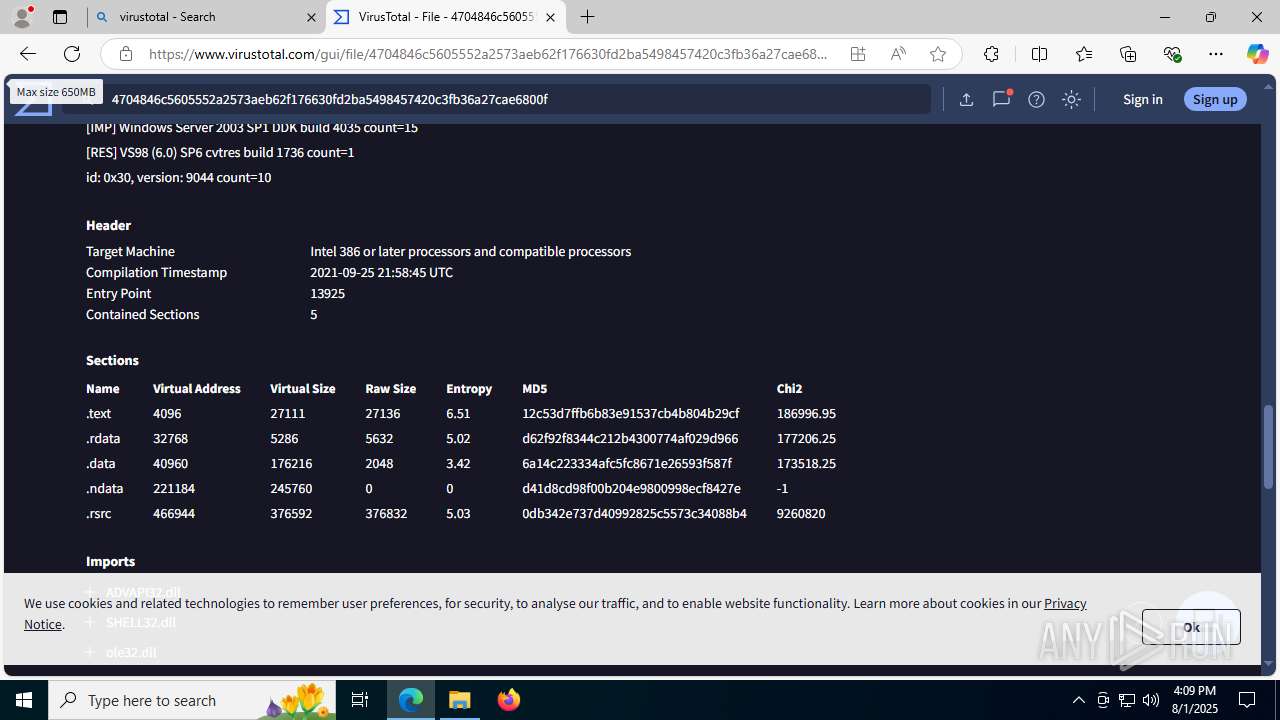Screen dimensions: 1280x720
Task: Open VirusTotal notifications icon
Action: pyautogui.click(x=1001, y=99)
